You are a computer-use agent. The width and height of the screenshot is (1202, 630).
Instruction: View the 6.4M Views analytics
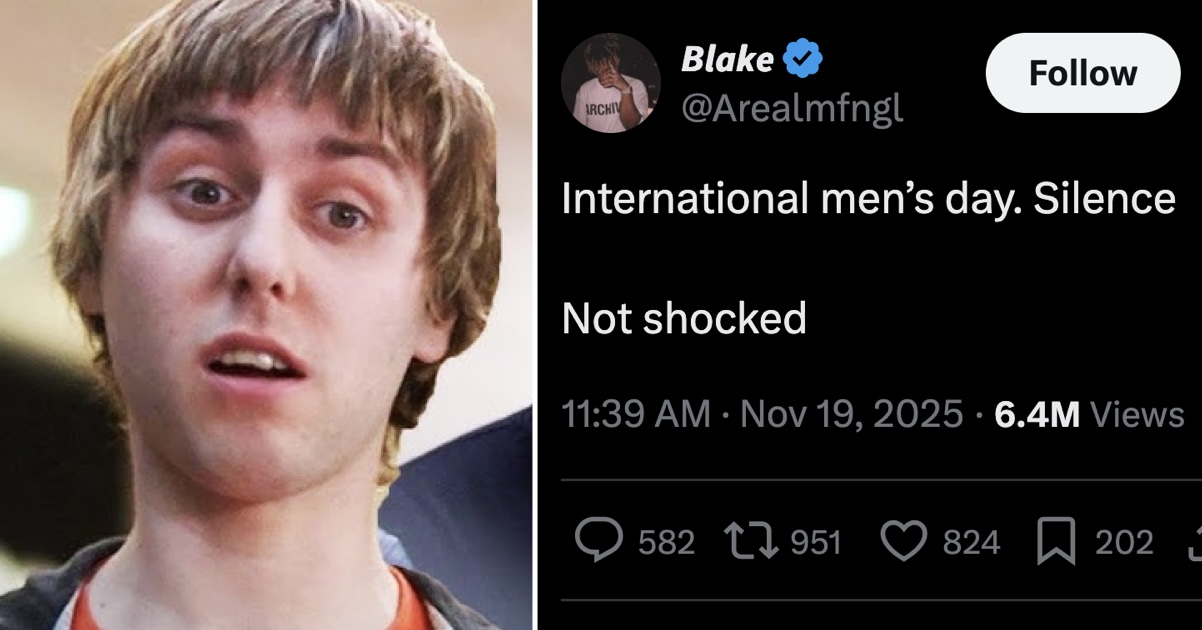[x=1090, y=414]
